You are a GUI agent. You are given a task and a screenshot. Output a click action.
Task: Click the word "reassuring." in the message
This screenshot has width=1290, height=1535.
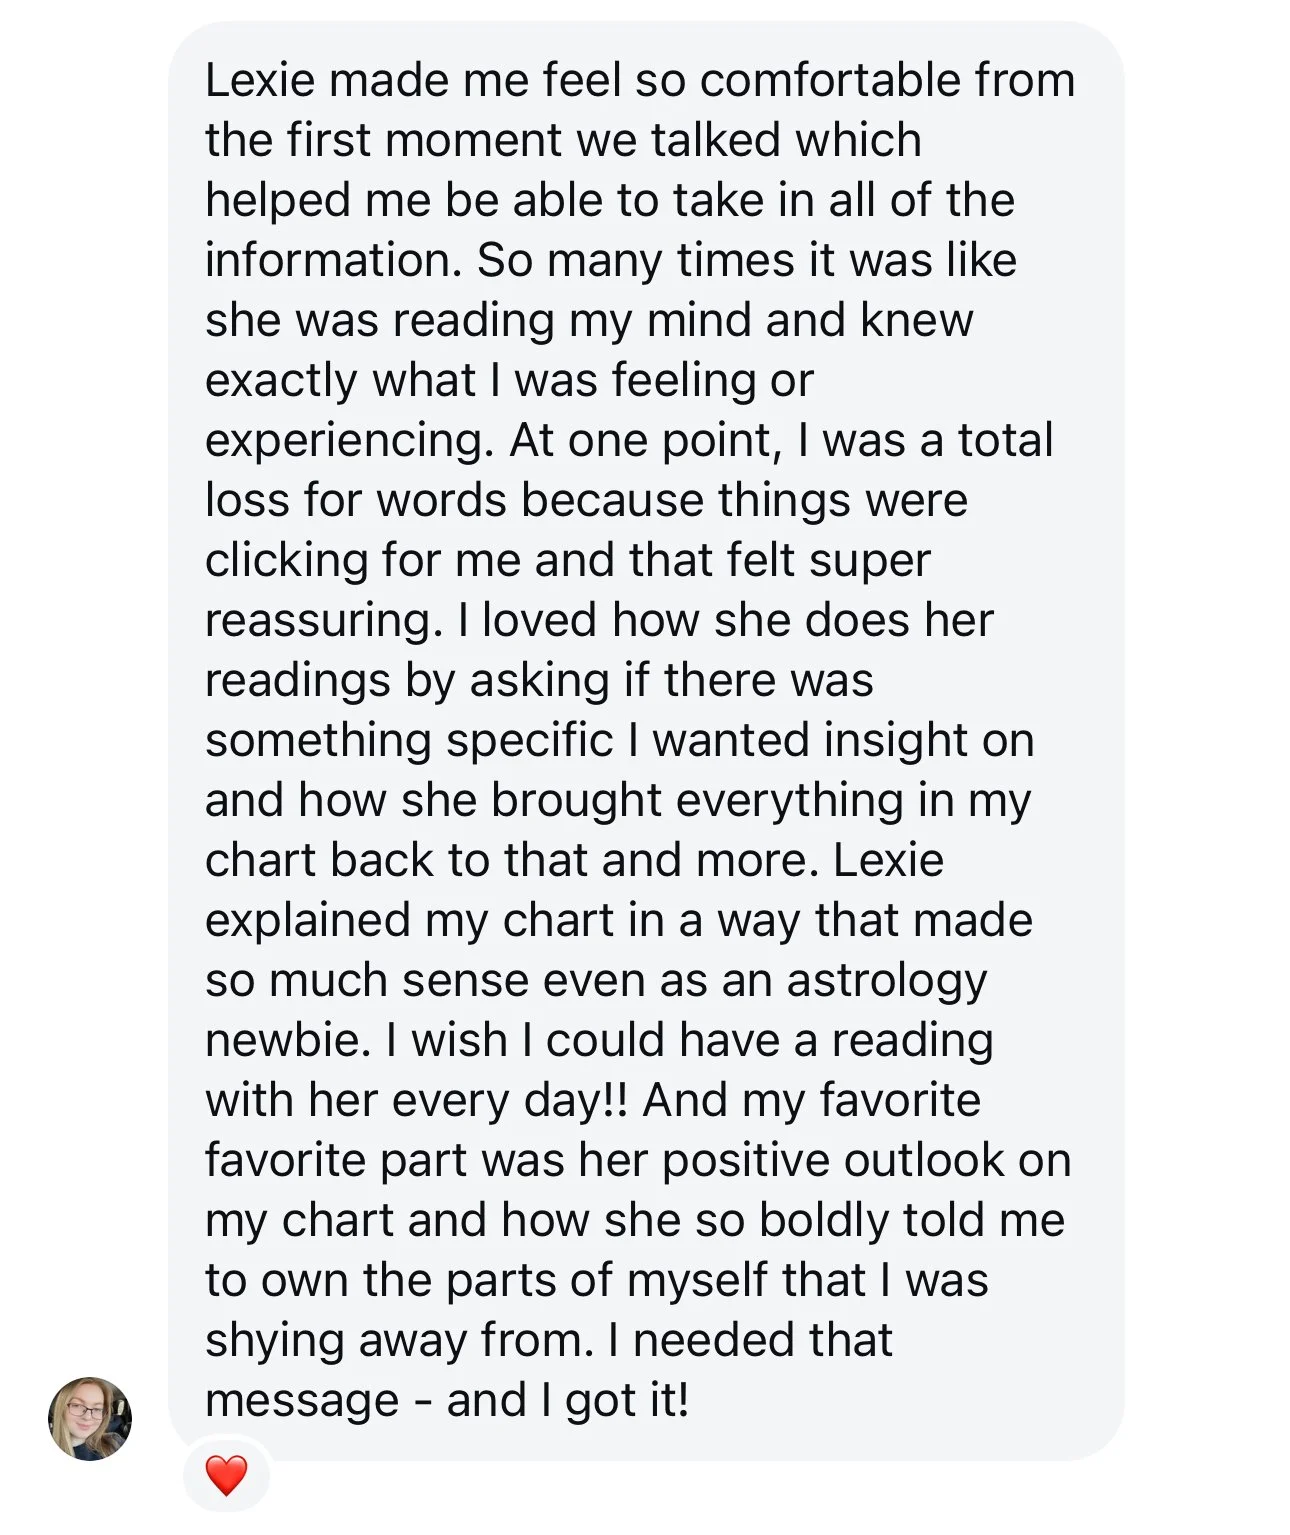(x=324, y=620)
